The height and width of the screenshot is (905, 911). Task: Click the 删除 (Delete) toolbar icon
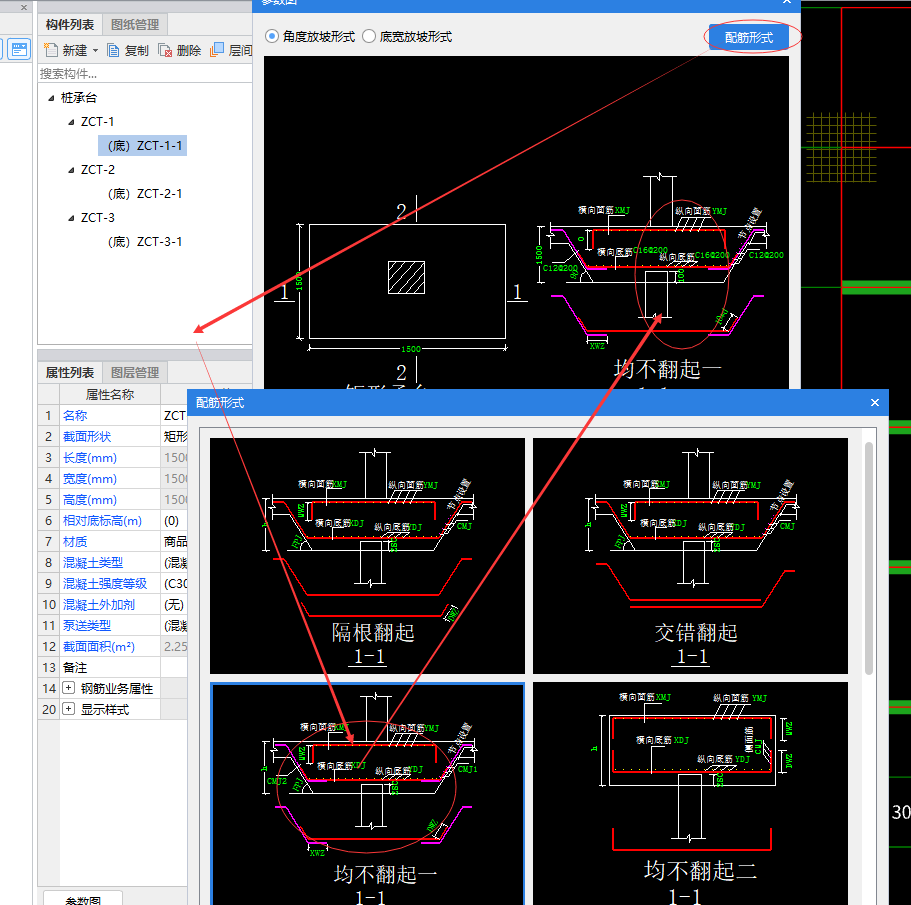point(165,51)
